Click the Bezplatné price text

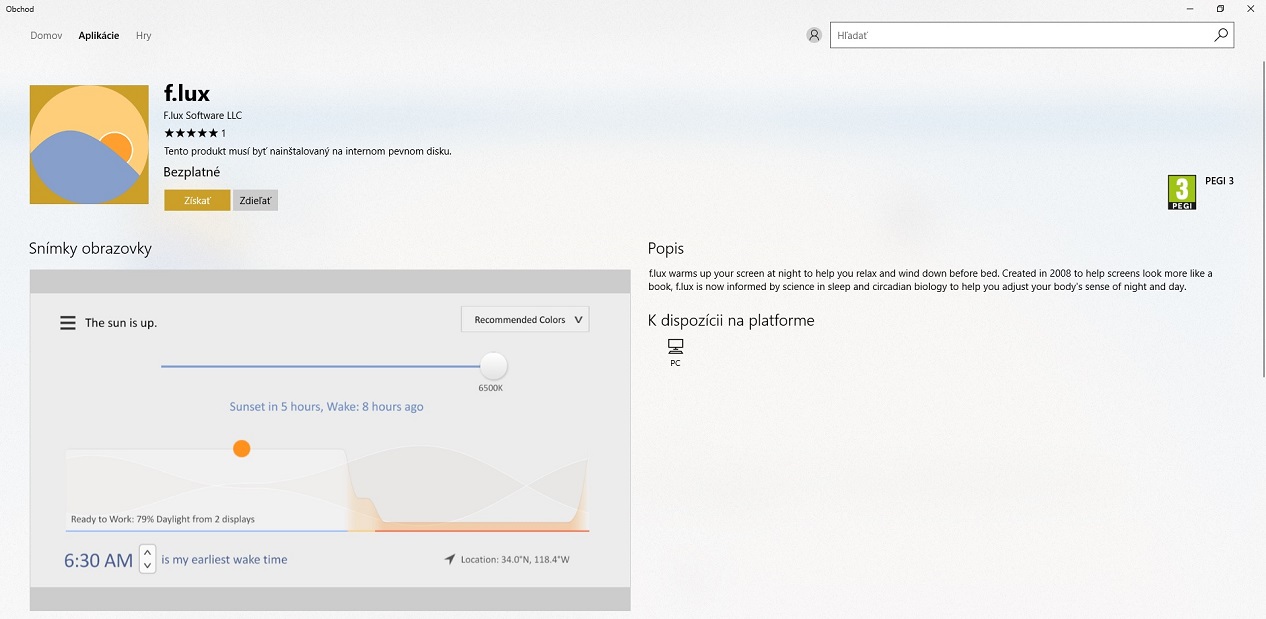tap(192, 172)
